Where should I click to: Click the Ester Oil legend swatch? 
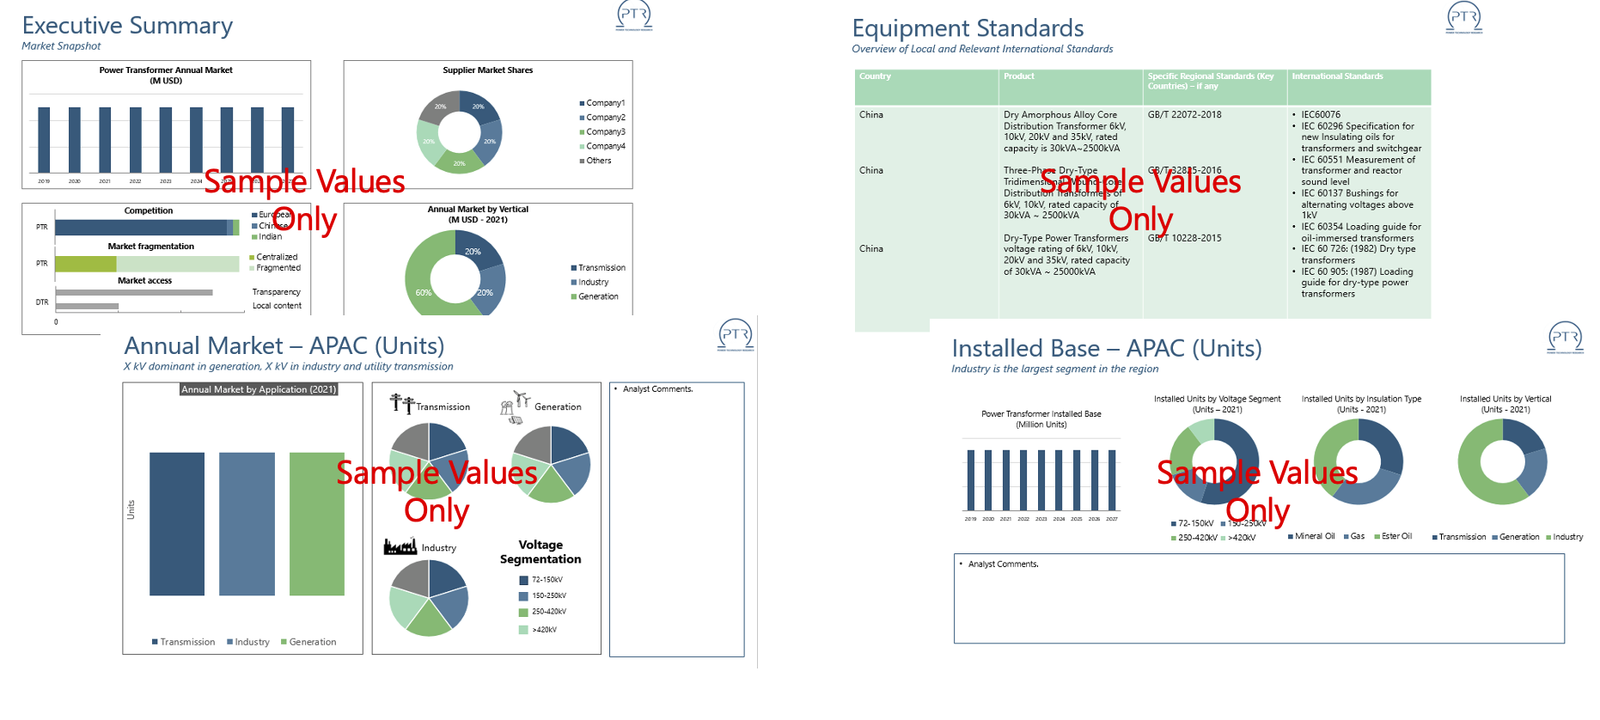pyautogui.click(x=1377, y=537)
